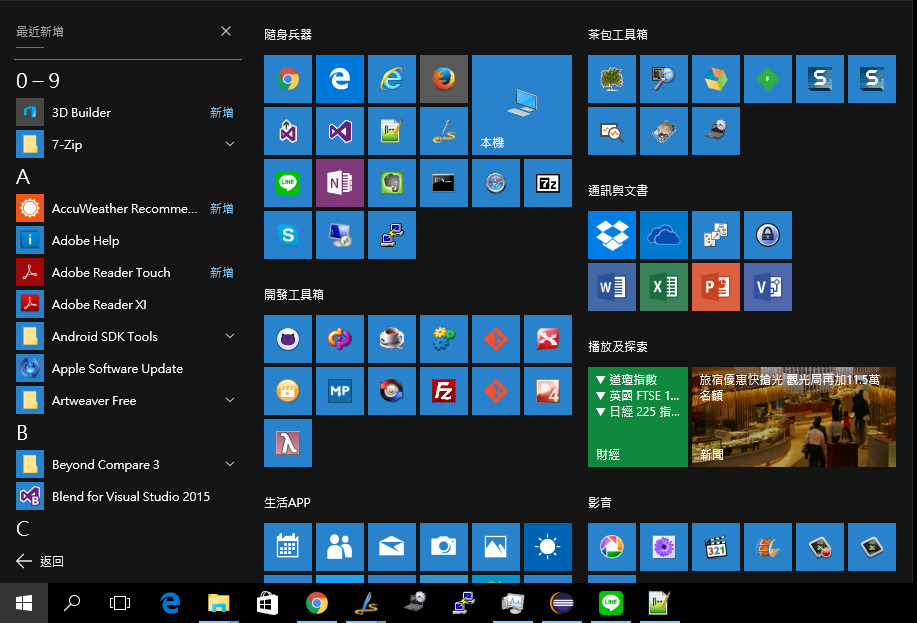Open the 321 clapperboard media player tile

pos(716,547)
